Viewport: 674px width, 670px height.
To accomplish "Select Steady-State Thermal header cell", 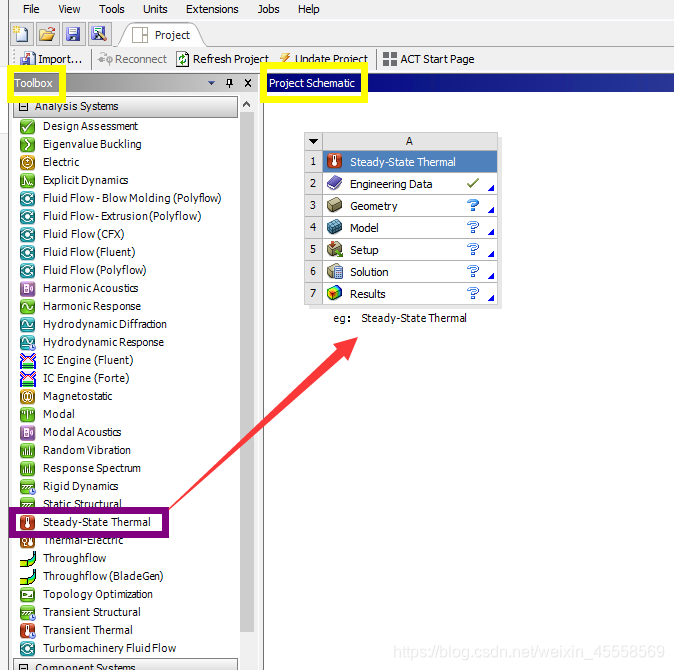I will 410,162.
